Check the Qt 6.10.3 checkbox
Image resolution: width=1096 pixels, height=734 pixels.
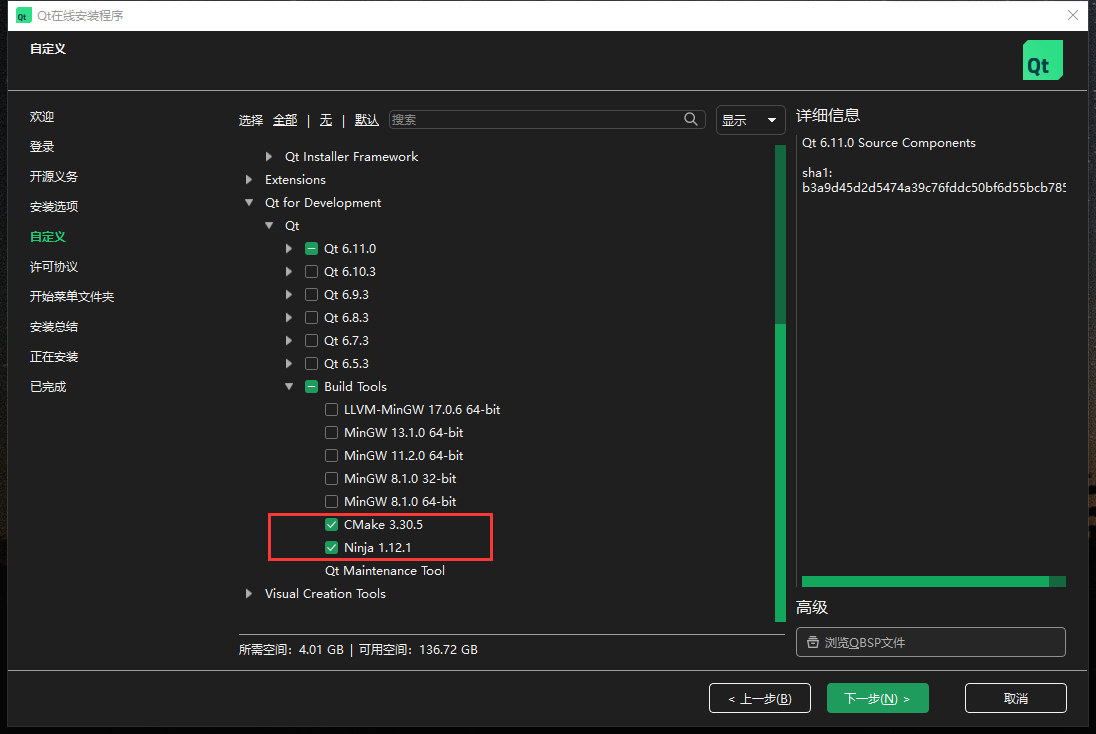(312, 271)
